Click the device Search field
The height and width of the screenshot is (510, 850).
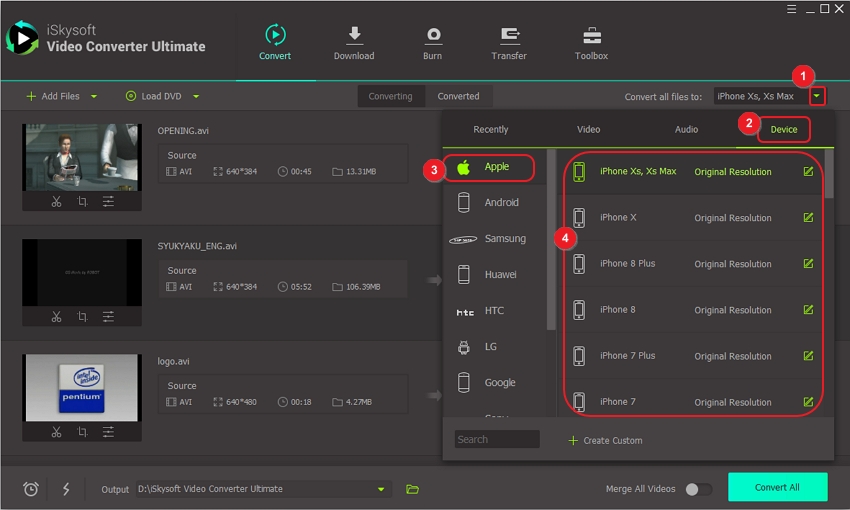tap(497, 439)
